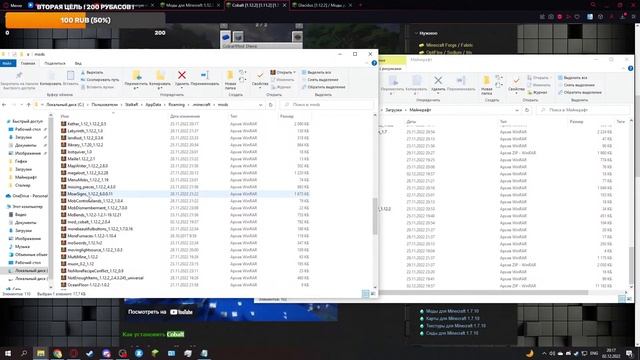Click Моды для Minecraft 1.7.10 link
The height and width of the screenshot is (360, 640).
tap(452, 311)
